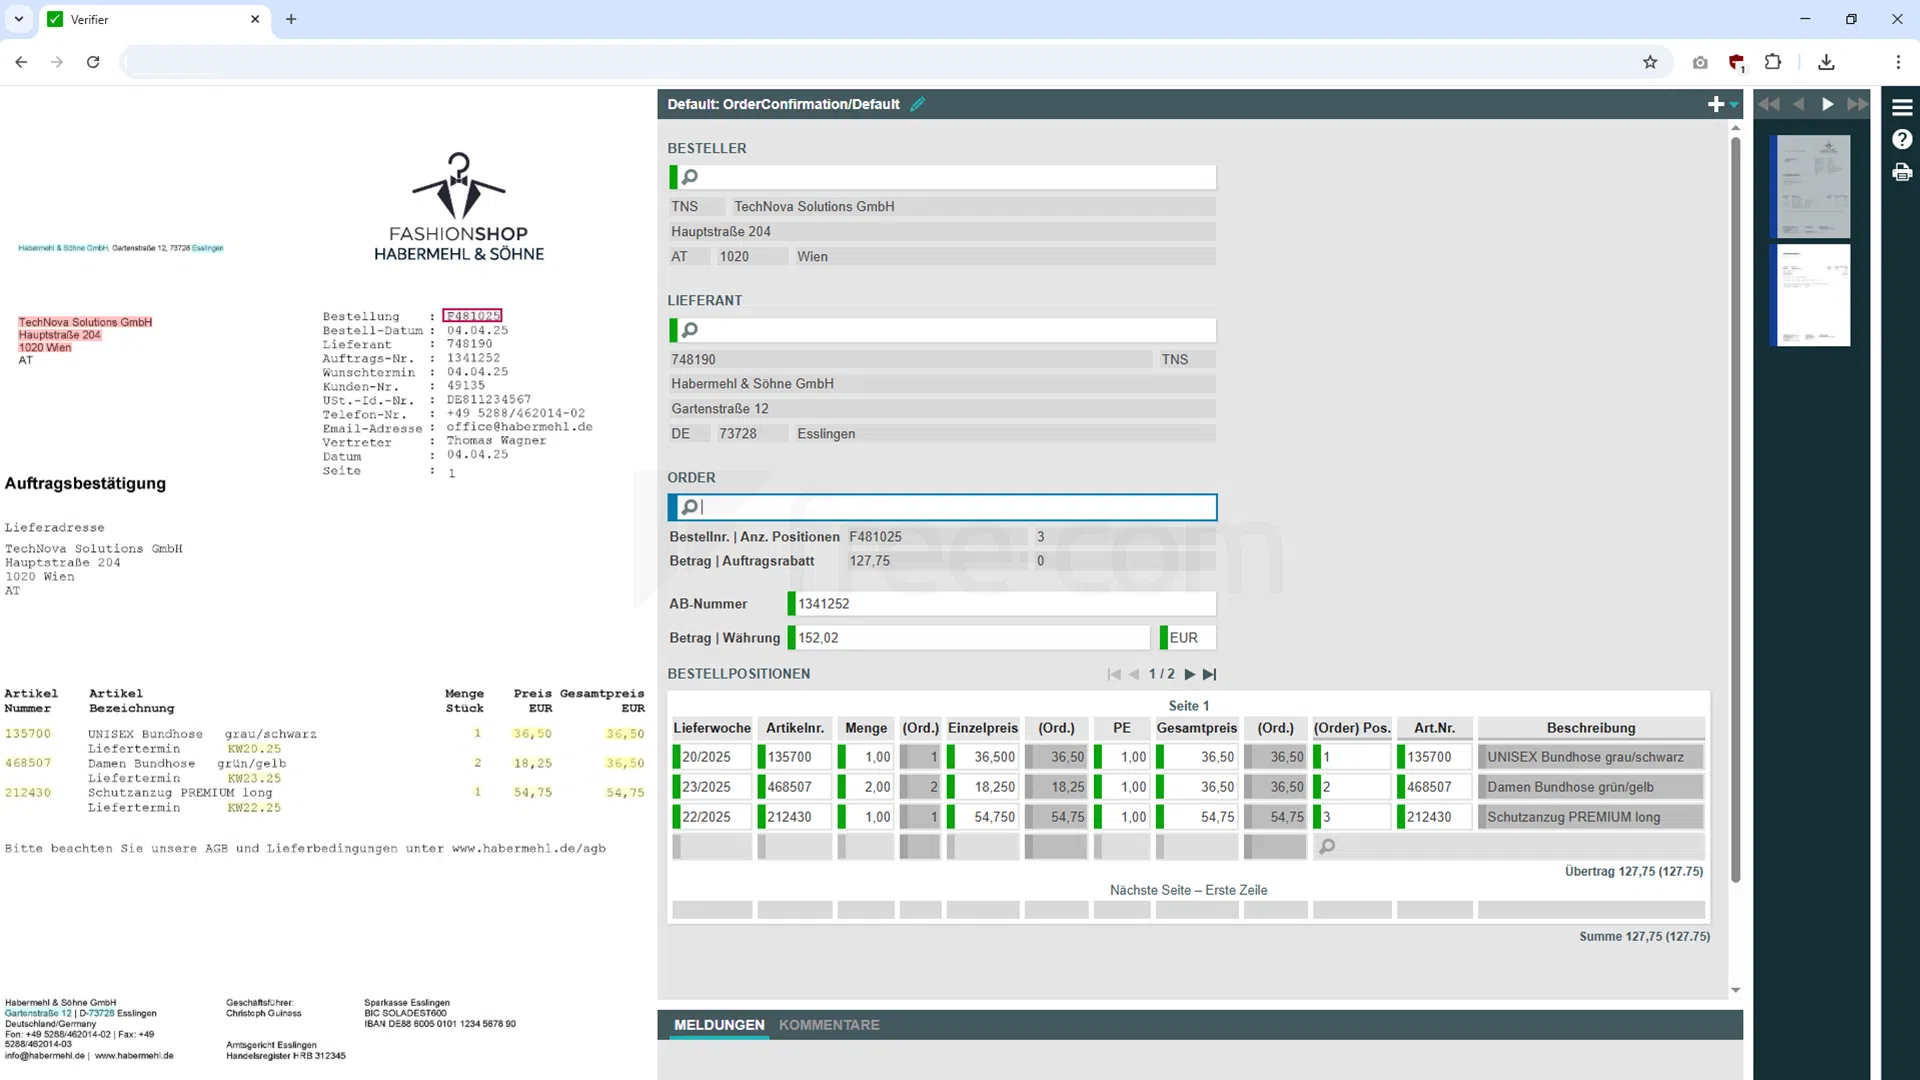Open browser downloads icon
1920x1080 pixels.
(x=1826, y=62)
